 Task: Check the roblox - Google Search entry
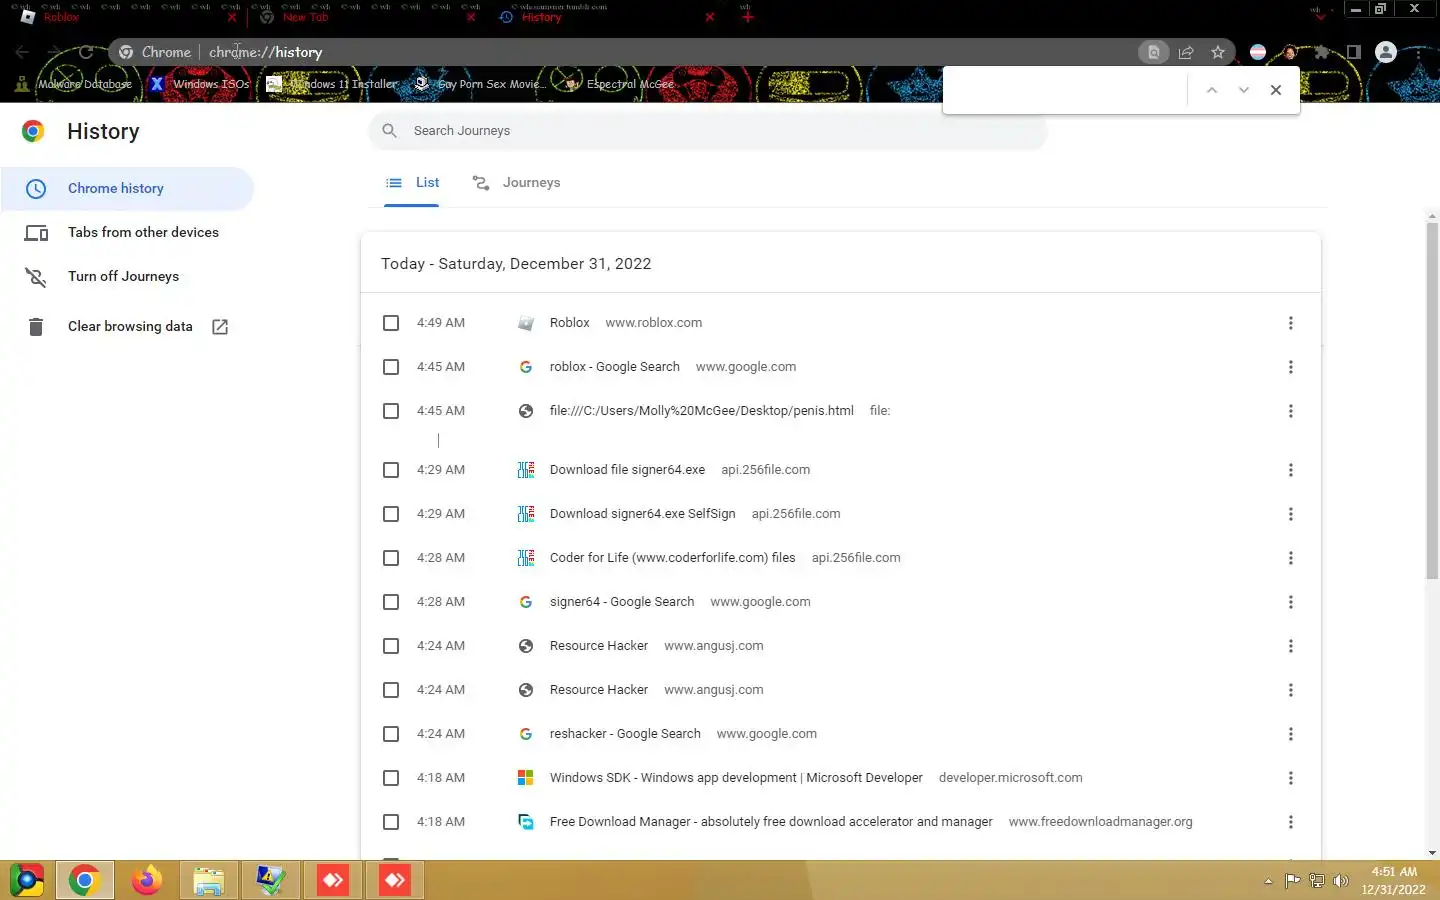coord(391,367)
